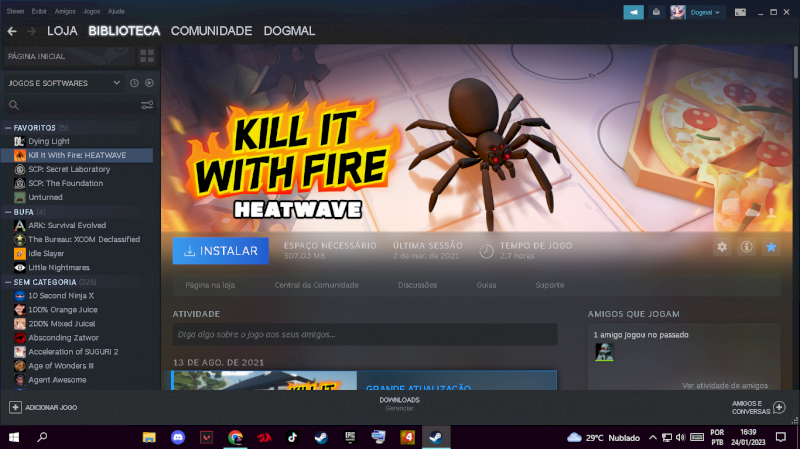Open the Exibir menu
Screen dimensions: 800x449
[x=39, y=11]
